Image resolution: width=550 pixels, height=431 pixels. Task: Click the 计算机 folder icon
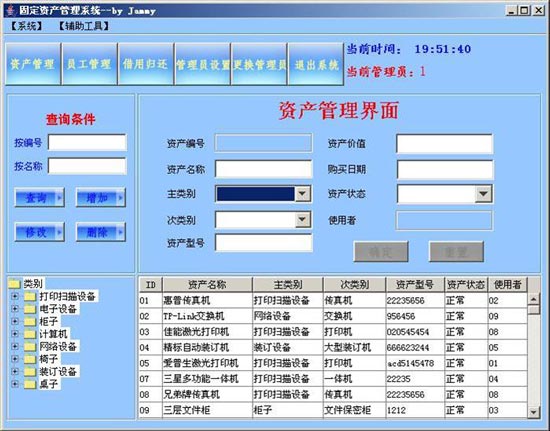30,334
